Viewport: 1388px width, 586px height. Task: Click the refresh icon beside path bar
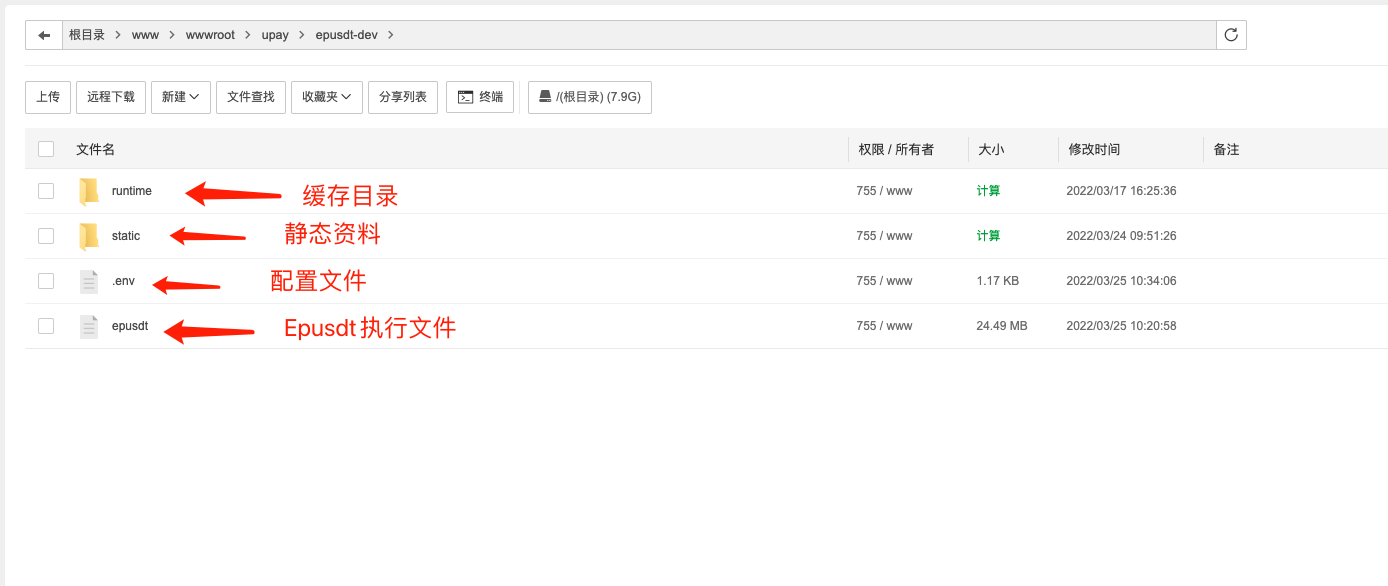pos(1231,35)
